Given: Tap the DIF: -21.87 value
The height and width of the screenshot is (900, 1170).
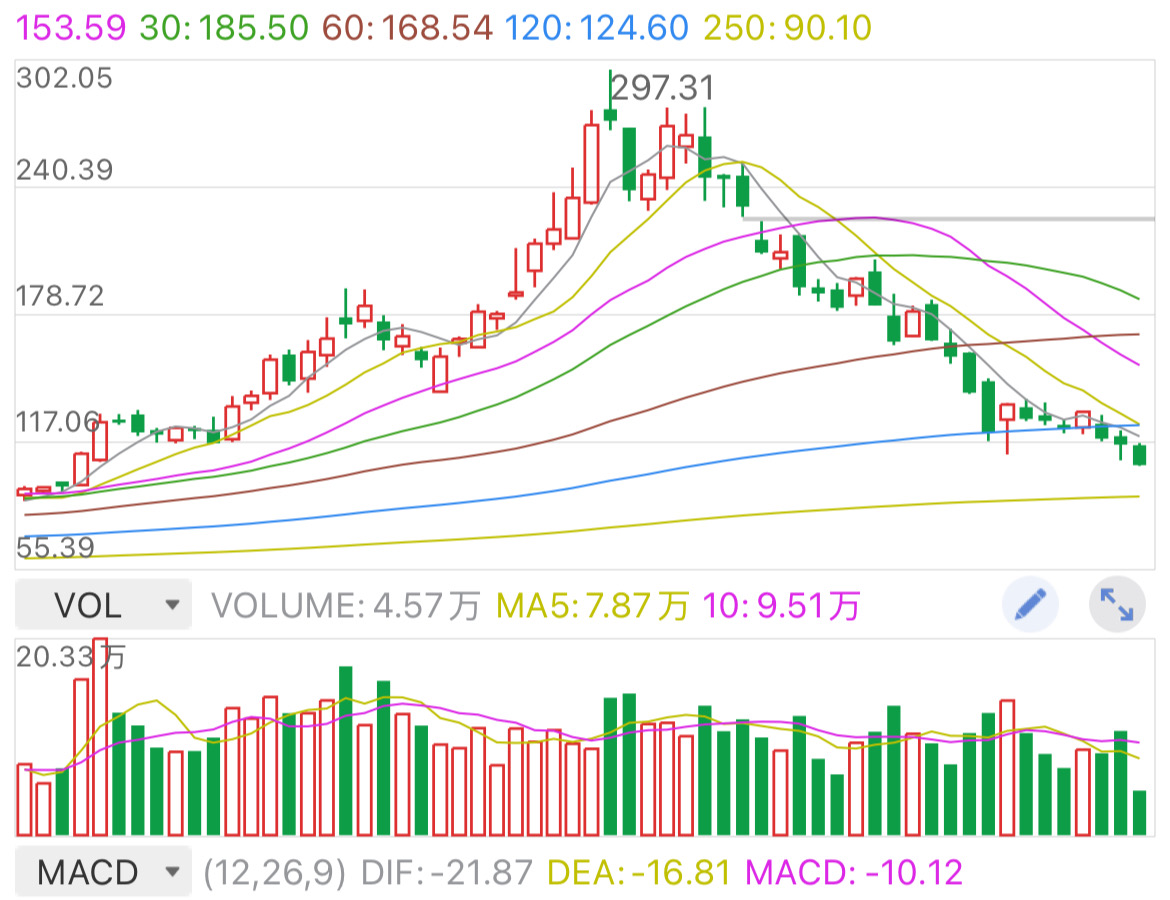Looking at the screenshot, I should [447, 872].
